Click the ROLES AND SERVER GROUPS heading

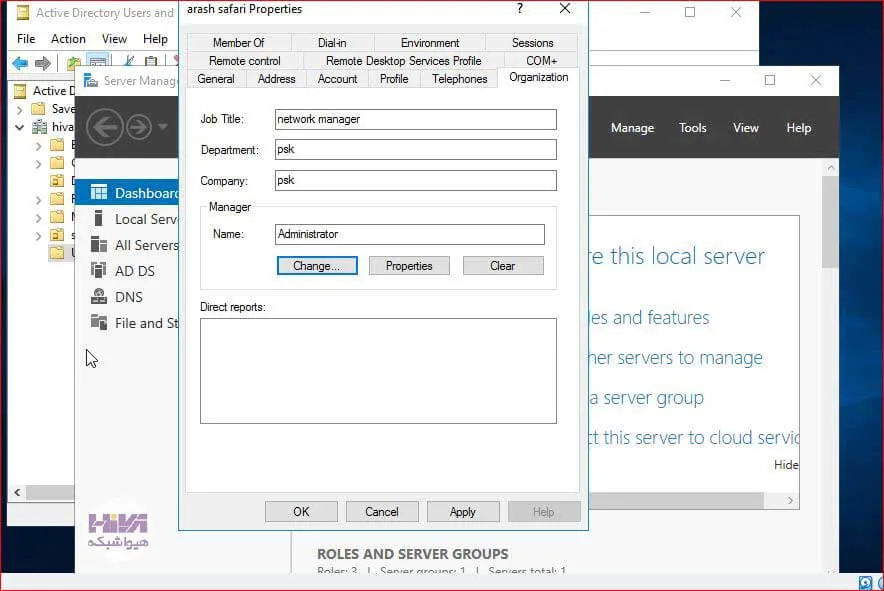[x=413, y=554]
